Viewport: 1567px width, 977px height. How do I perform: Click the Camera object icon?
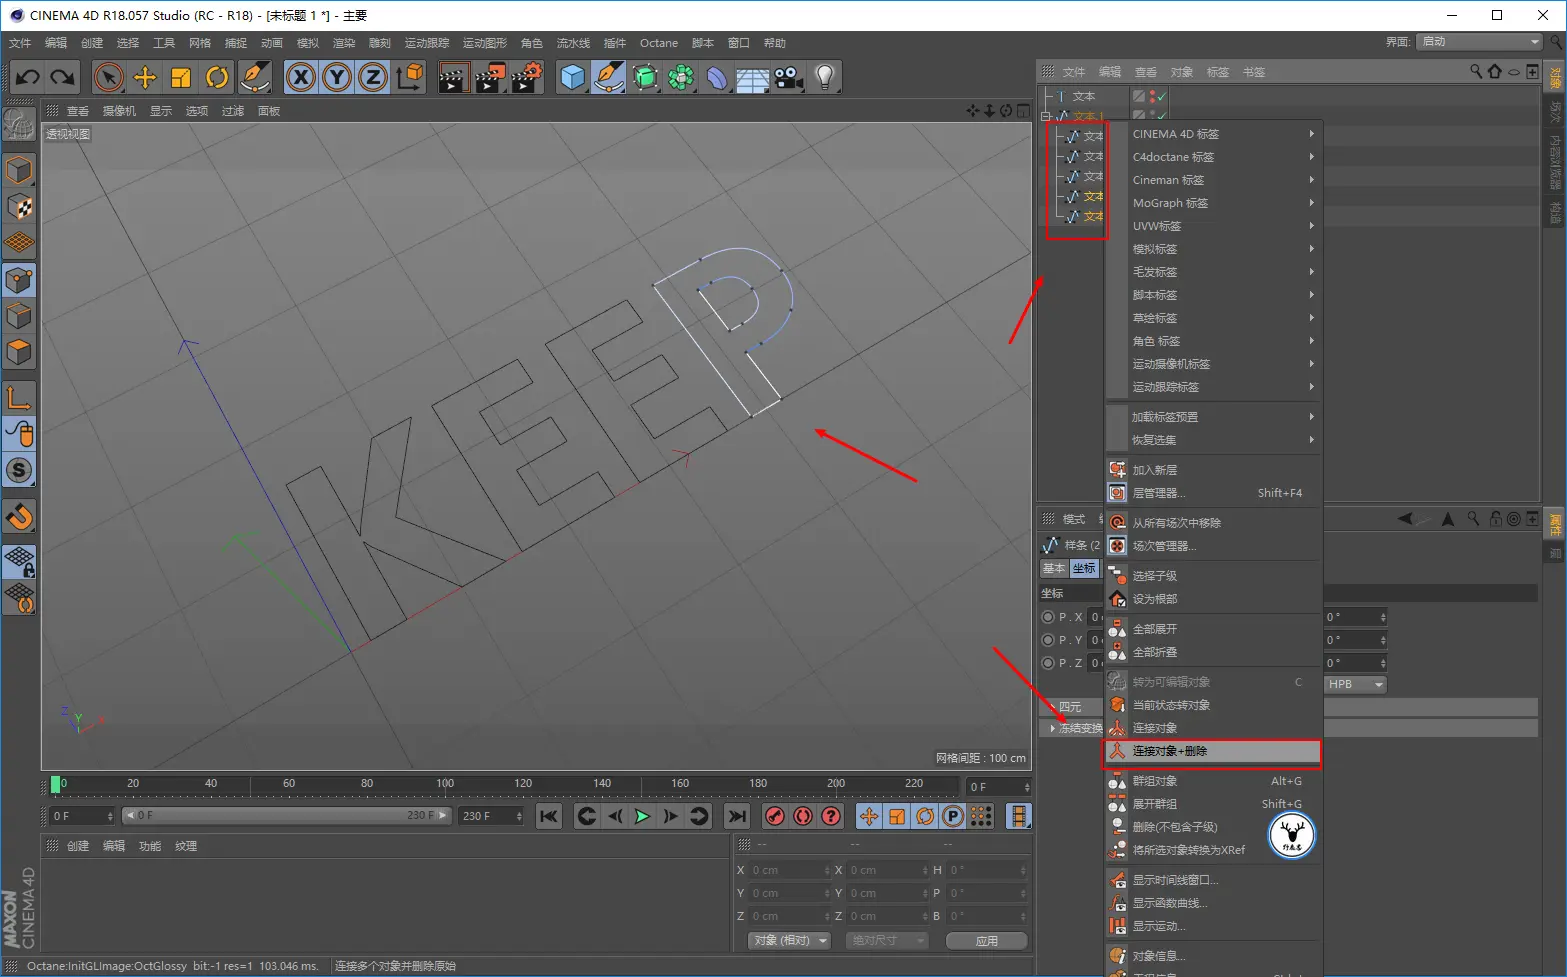pos(789,77)
